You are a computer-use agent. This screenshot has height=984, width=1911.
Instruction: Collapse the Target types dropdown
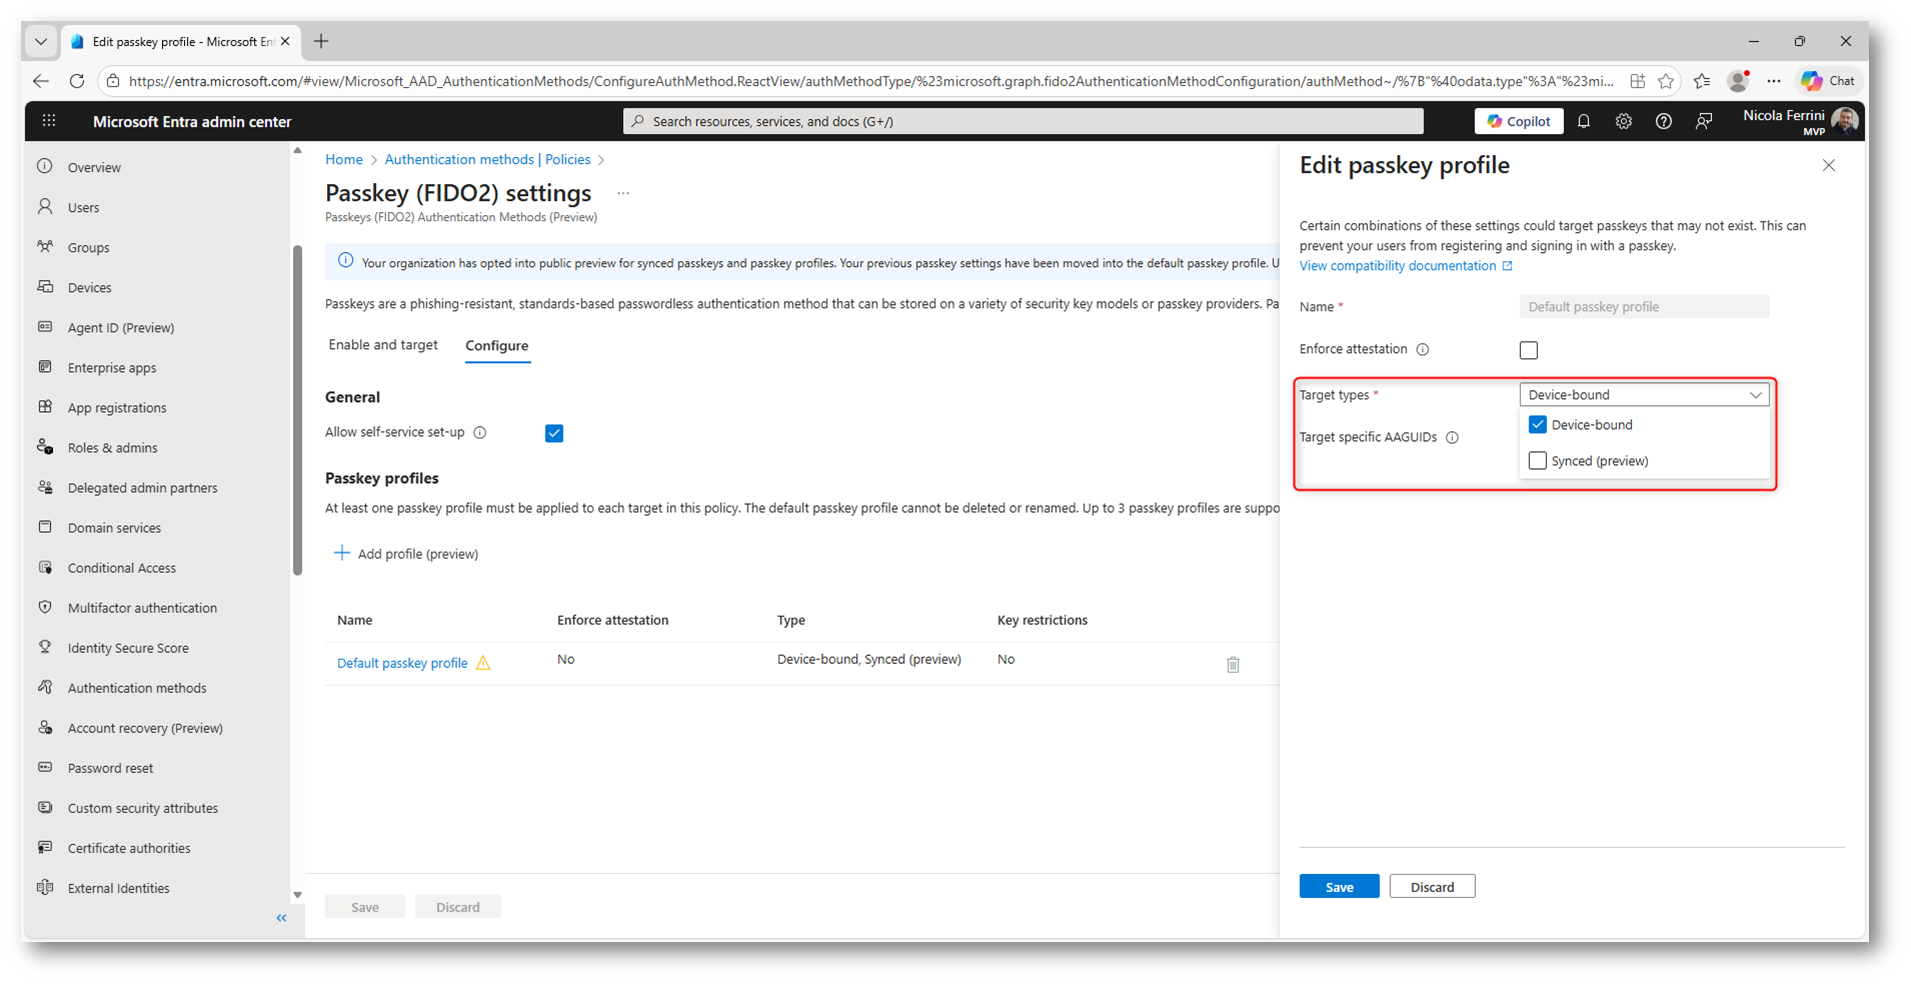(x=1754, y=395)
